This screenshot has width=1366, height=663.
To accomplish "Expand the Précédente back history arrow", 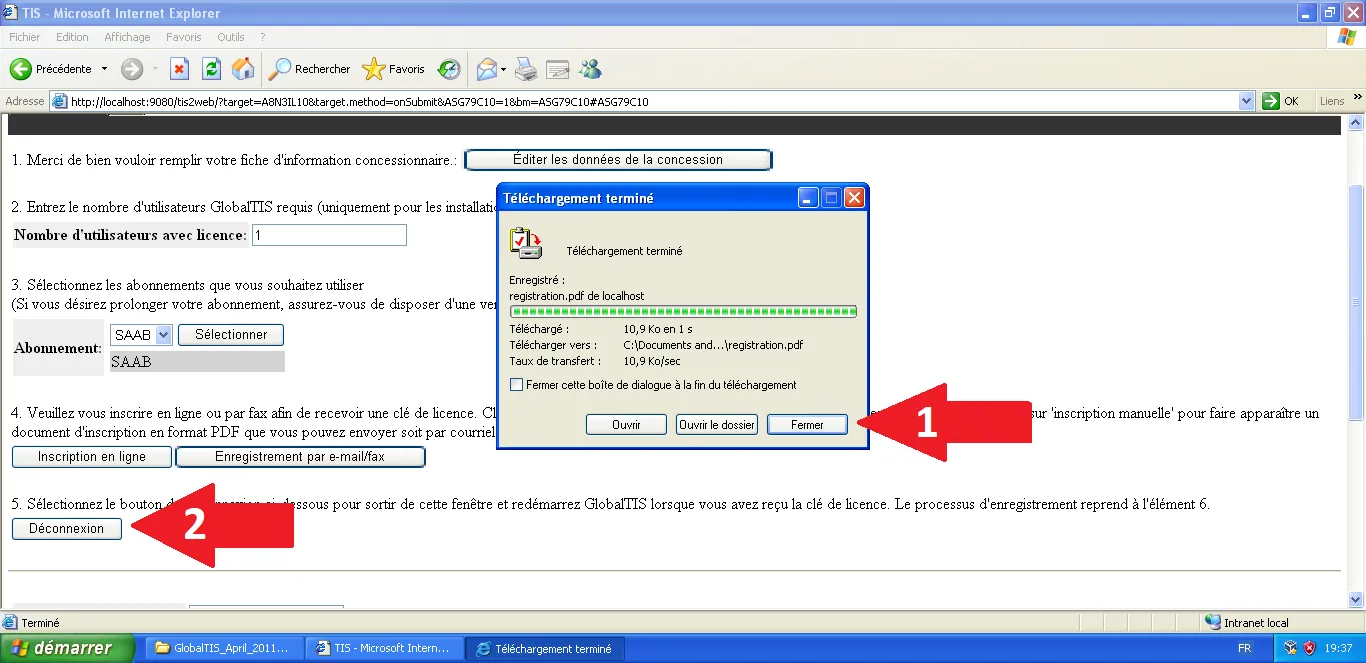I will click(103, 69).
